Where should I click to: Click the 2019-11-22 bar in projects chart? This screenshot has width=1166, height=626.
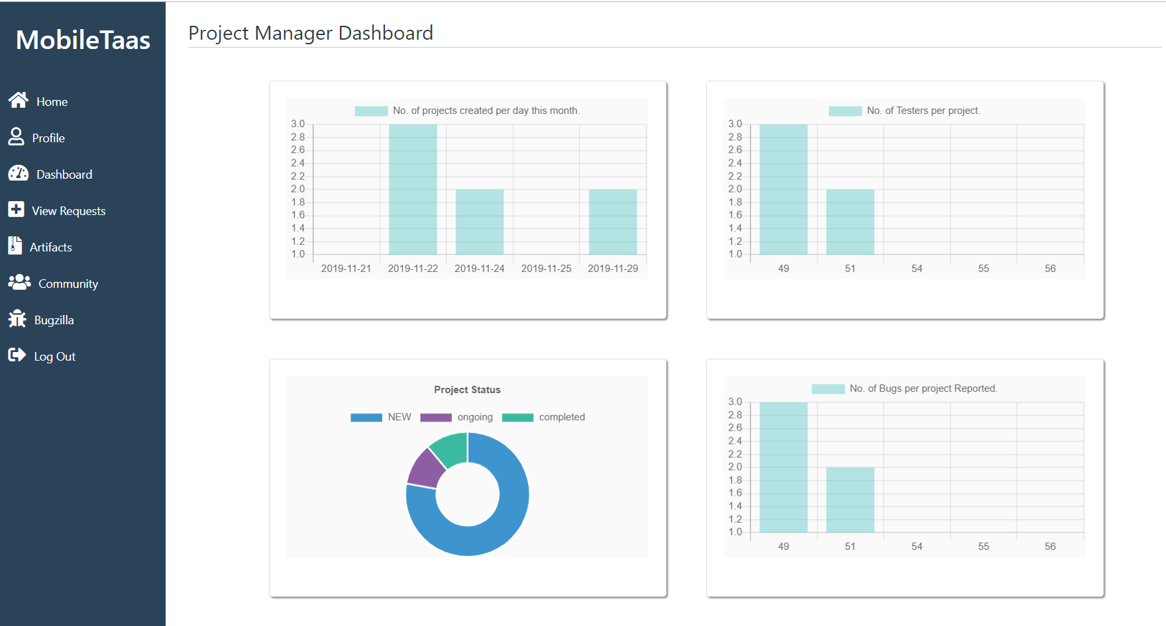(x=413, y=190)
